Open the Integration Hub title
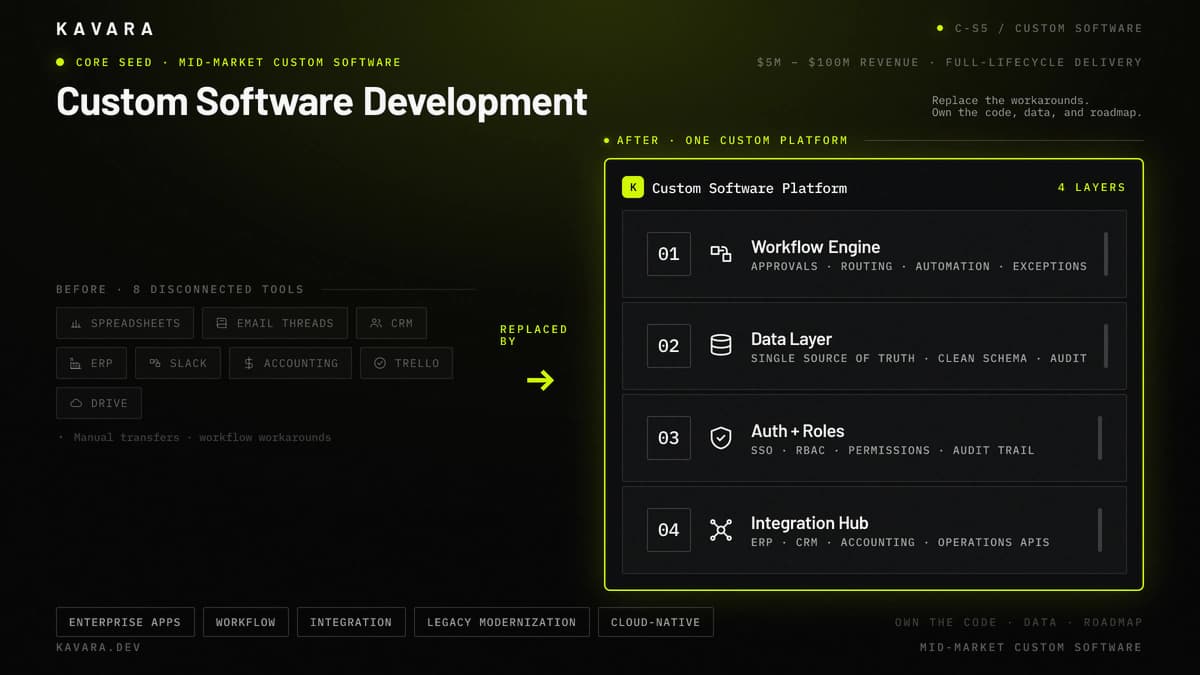The height and width of the screenshot is (675, 1200). 810,523
